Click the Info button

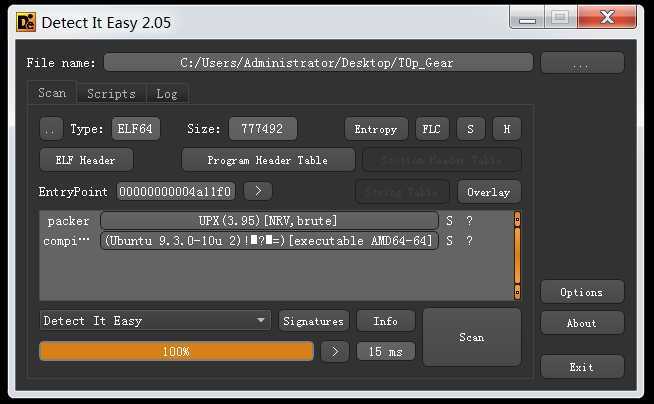[386, 321]
